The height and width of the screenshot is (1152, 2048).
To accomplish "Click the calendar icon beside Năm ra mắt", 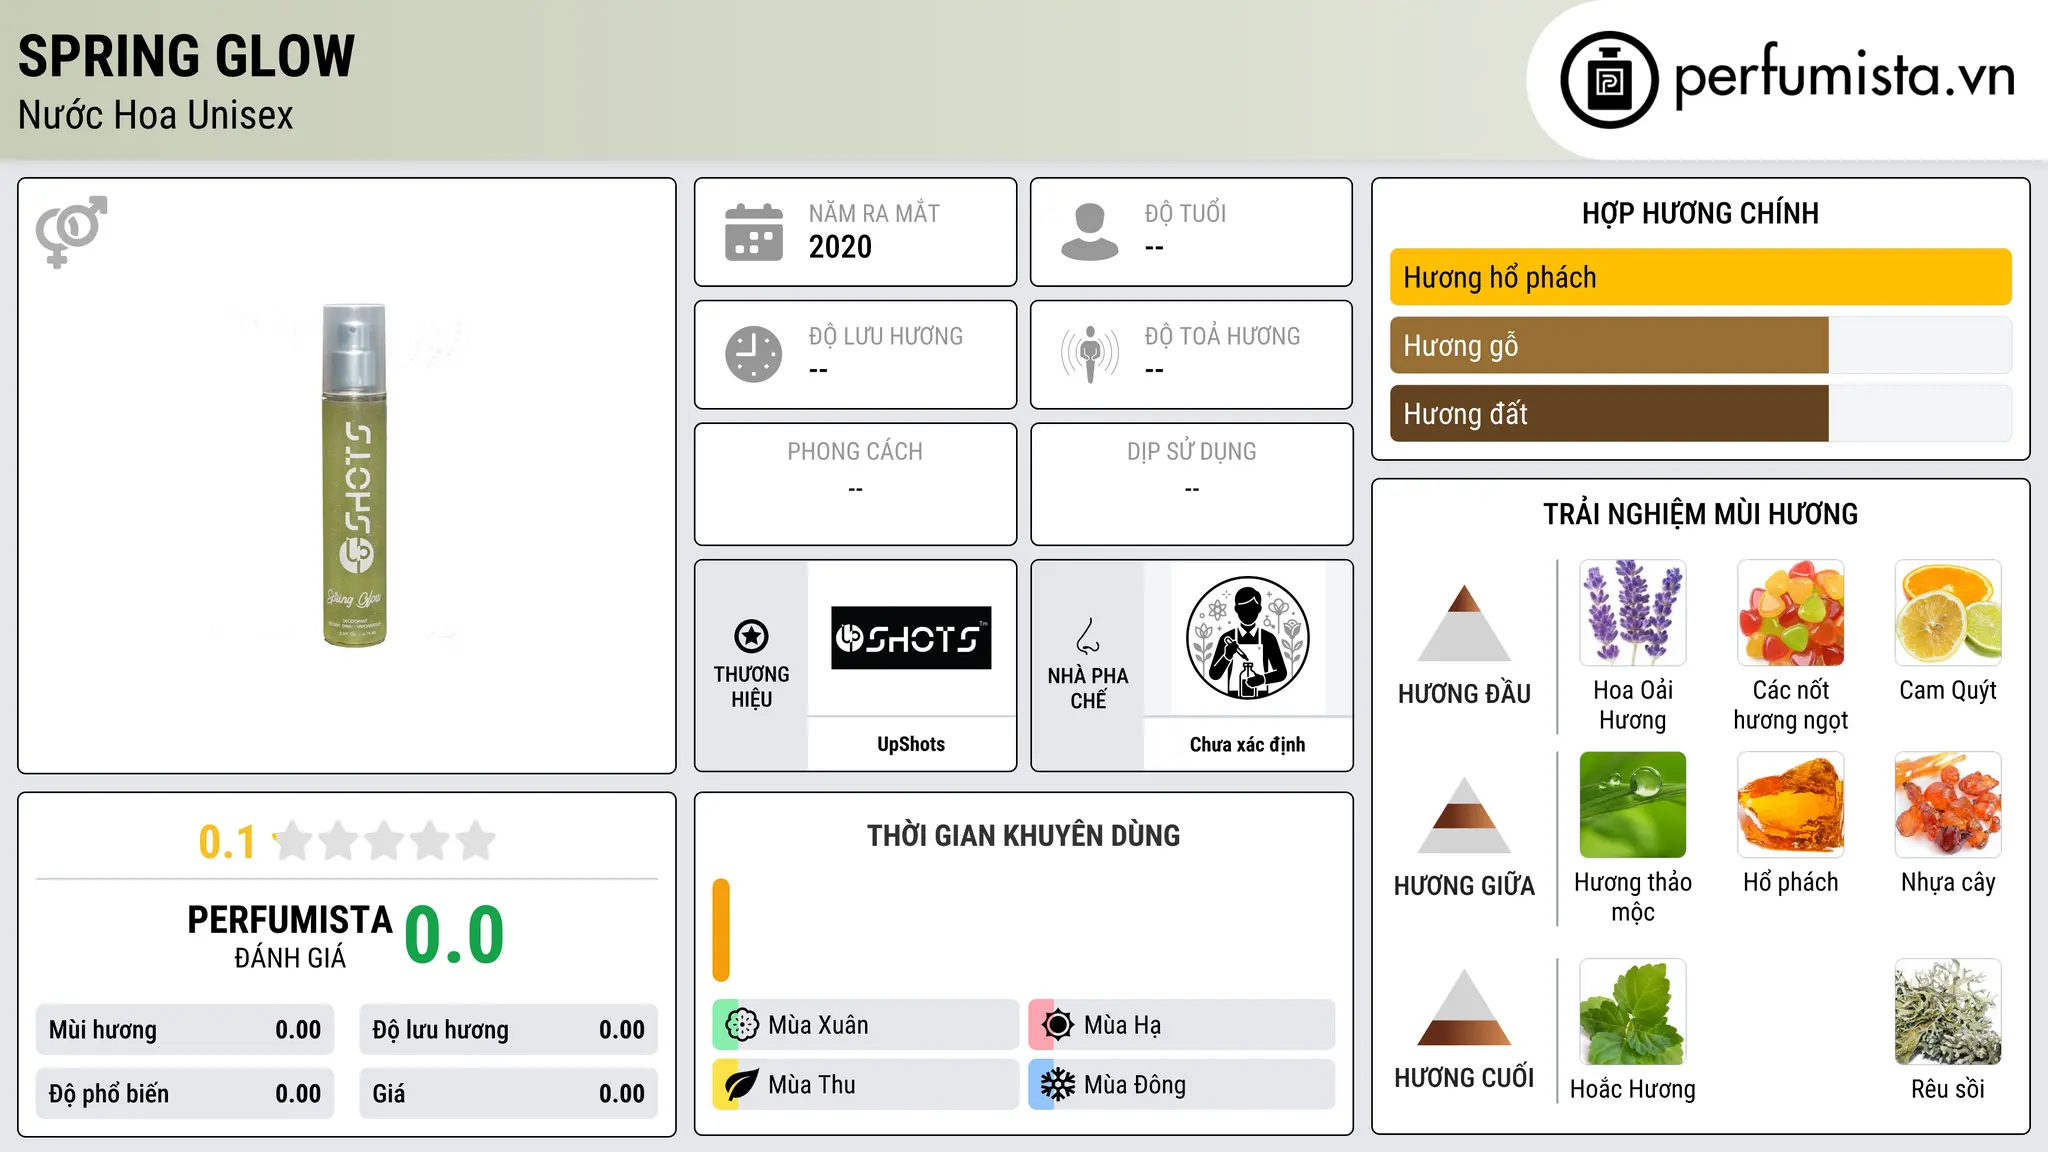I will tap(754, 232).
